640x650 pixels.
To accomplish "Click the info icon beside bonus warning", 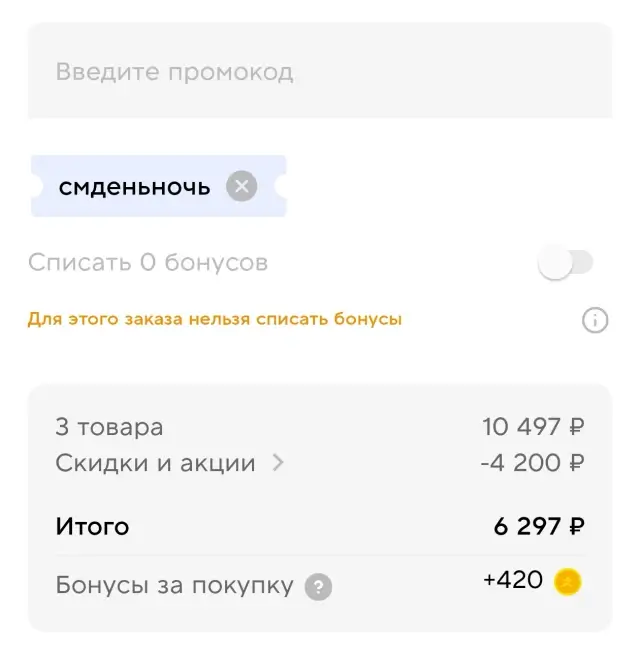I will (x=595, y=320).
